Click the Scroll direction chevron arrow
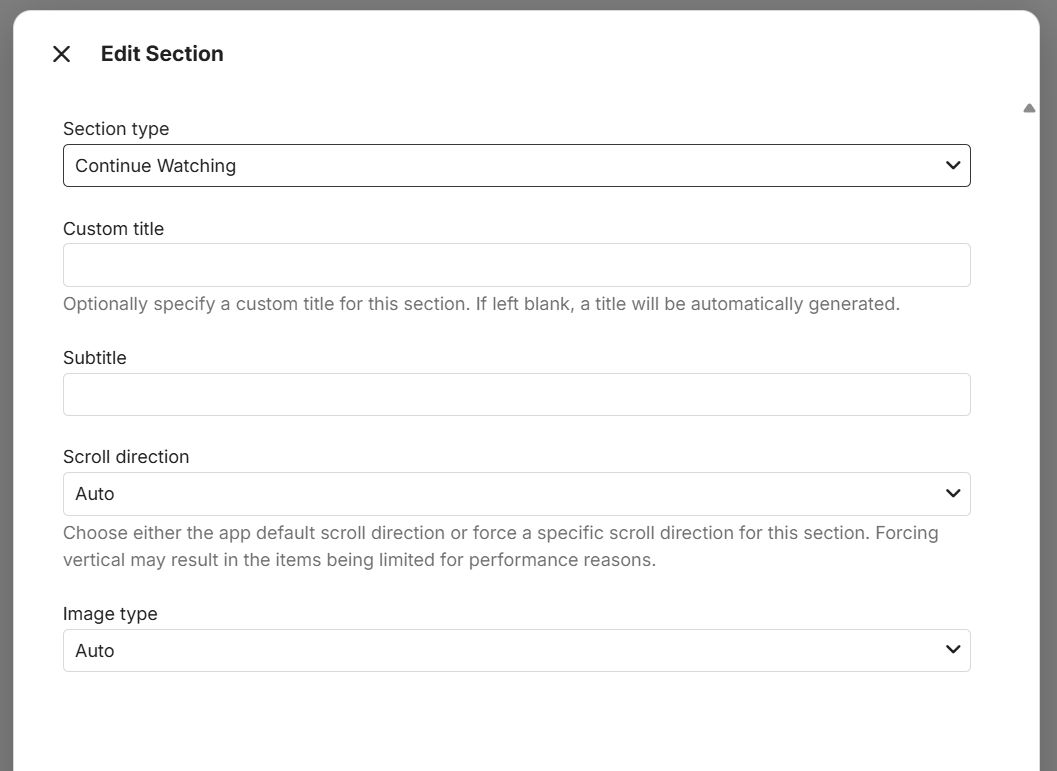Screen dimensions: 1057x771 click(x=952, y=494)
